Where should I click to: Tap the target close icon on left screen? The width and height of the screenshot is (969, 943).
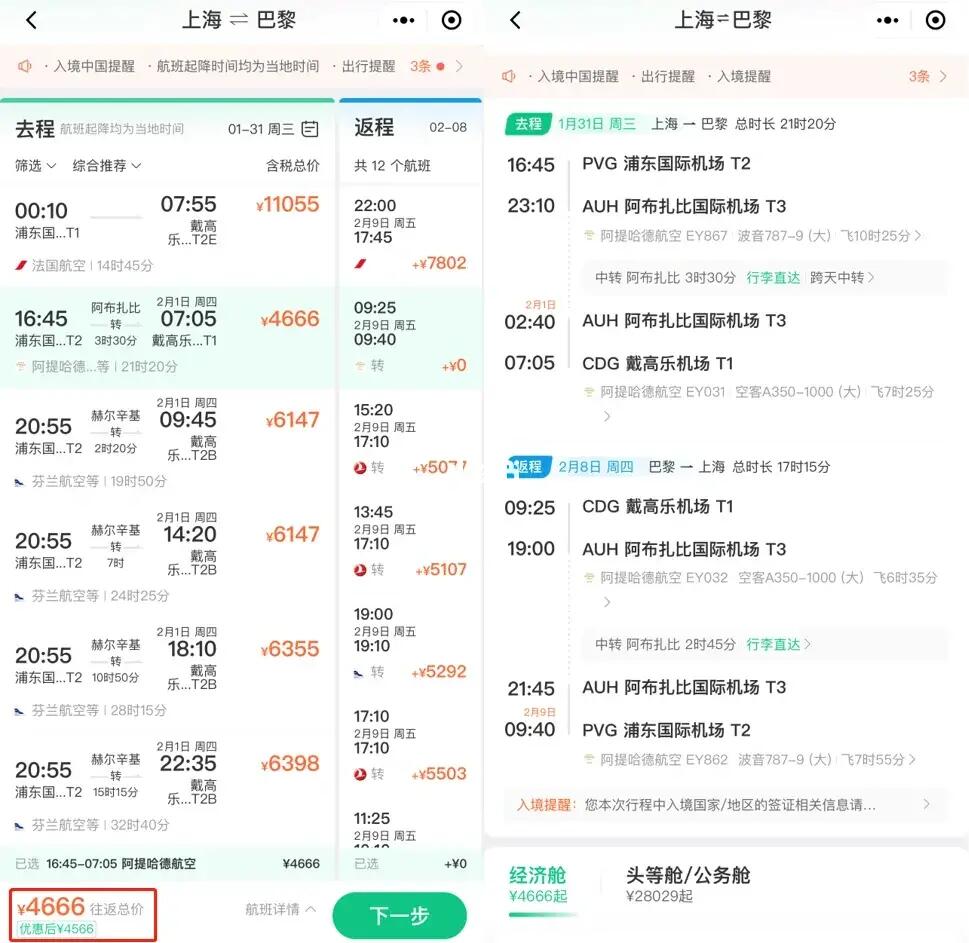pyautogui.click(x=451, y=20)
